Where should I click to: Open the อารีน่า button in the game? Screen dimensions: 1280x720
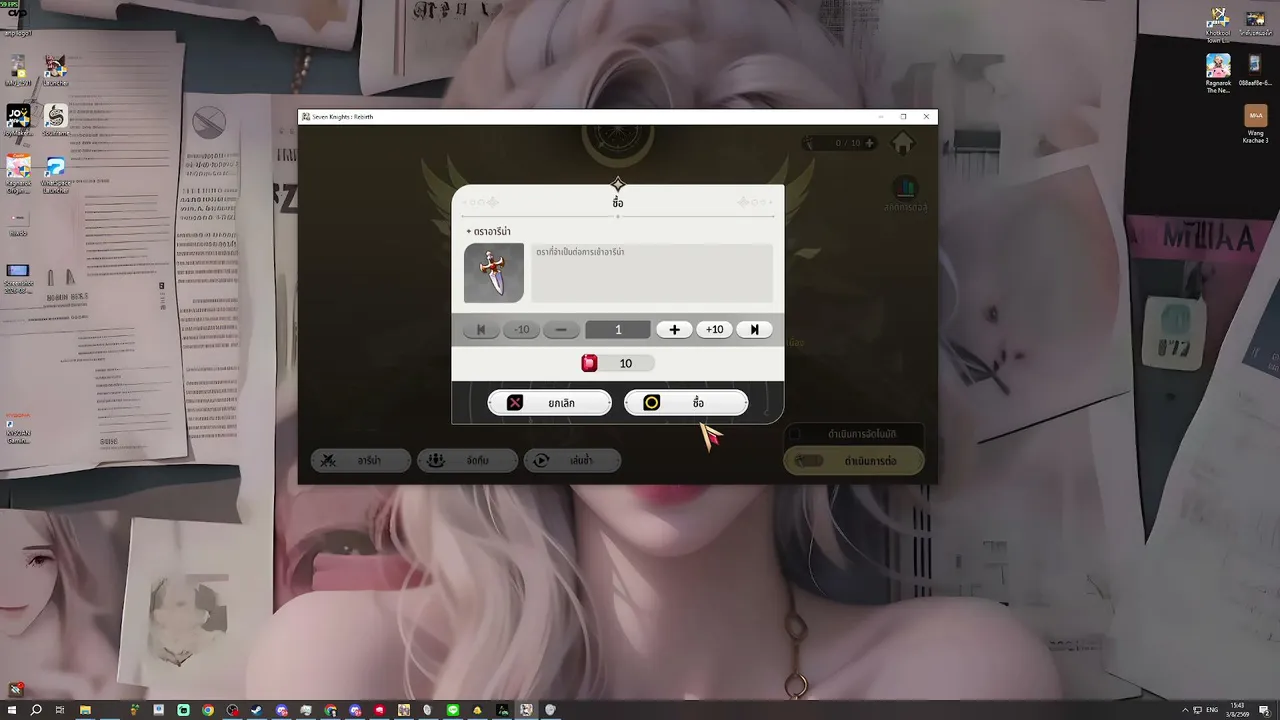(x=361, y=460)
